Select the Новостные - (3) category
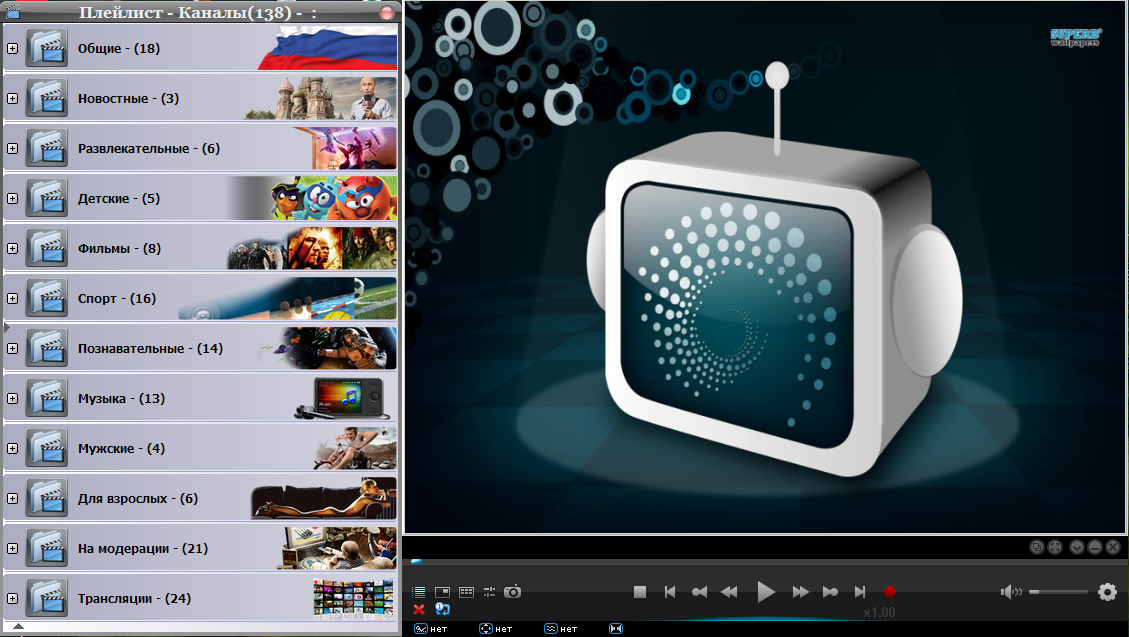Image resolution: width=1129 pixels, height=637 pixels. point(200,98)
